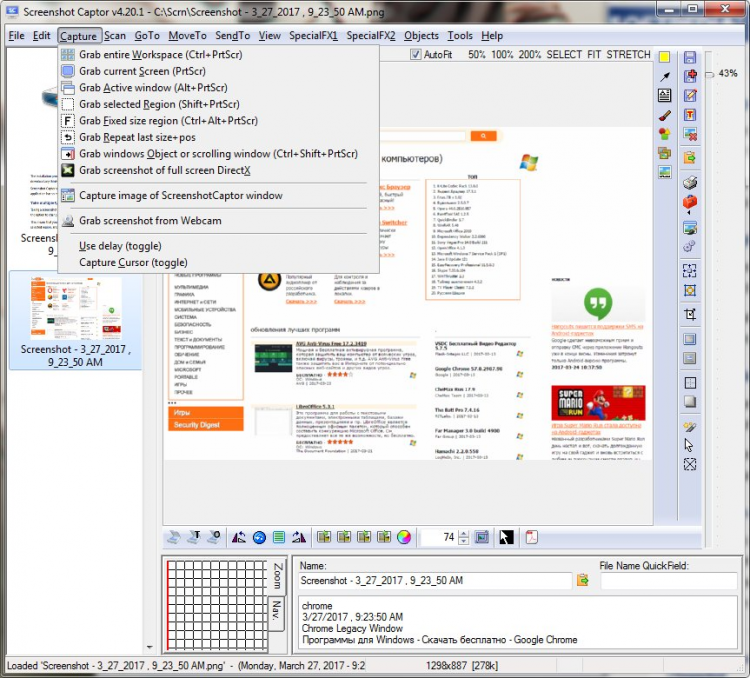
Task: Toggle the AutoFit checkbox
Action: (415, 55)
